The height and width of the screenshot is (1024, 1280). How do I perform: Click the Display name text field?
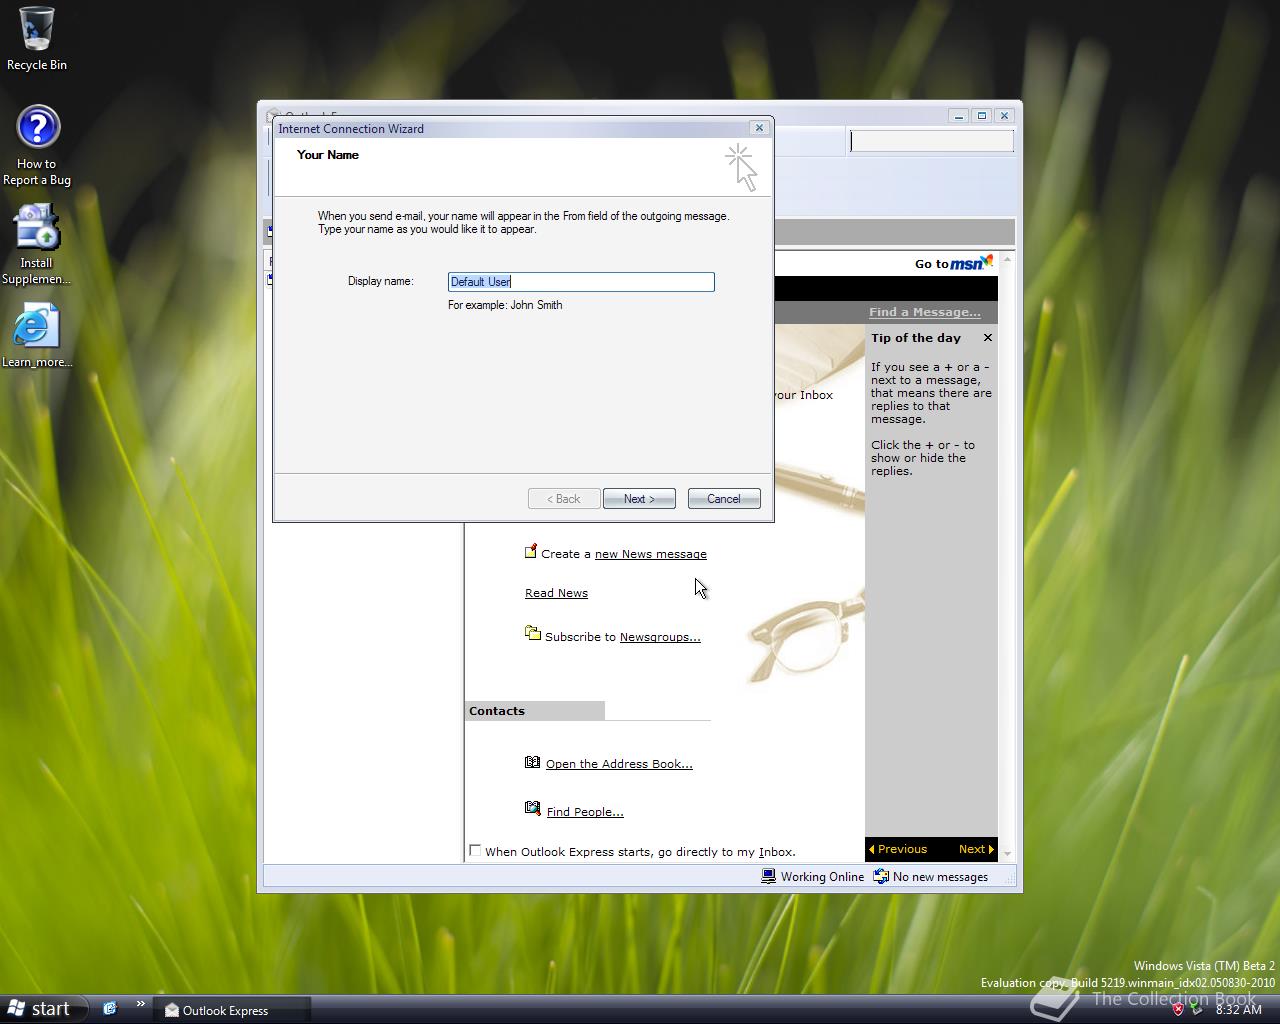tap(581, 282)
